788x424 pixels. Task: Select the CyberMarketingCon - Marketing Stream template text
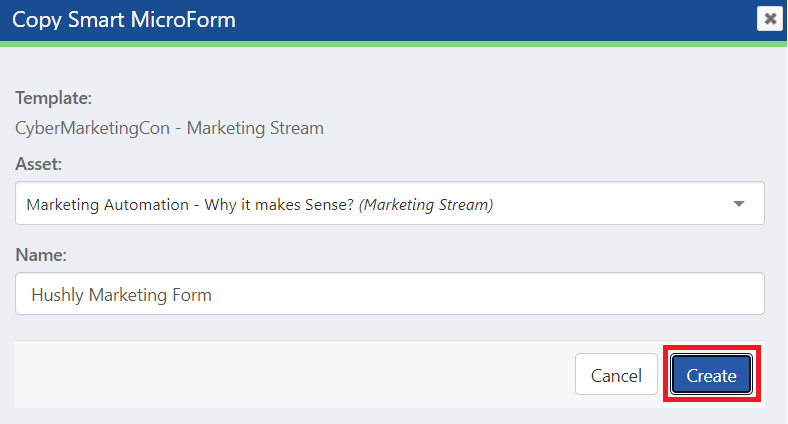170,128
